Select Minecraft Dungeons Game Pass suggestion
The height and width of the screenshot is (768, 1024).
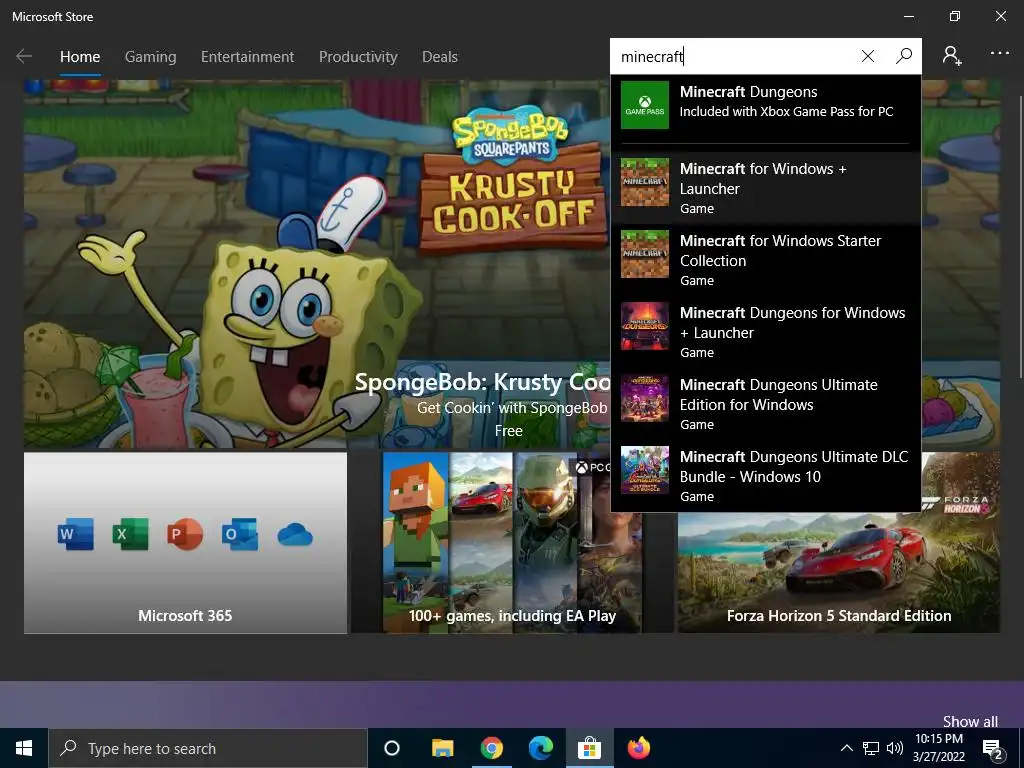click(x=766, y=105)
